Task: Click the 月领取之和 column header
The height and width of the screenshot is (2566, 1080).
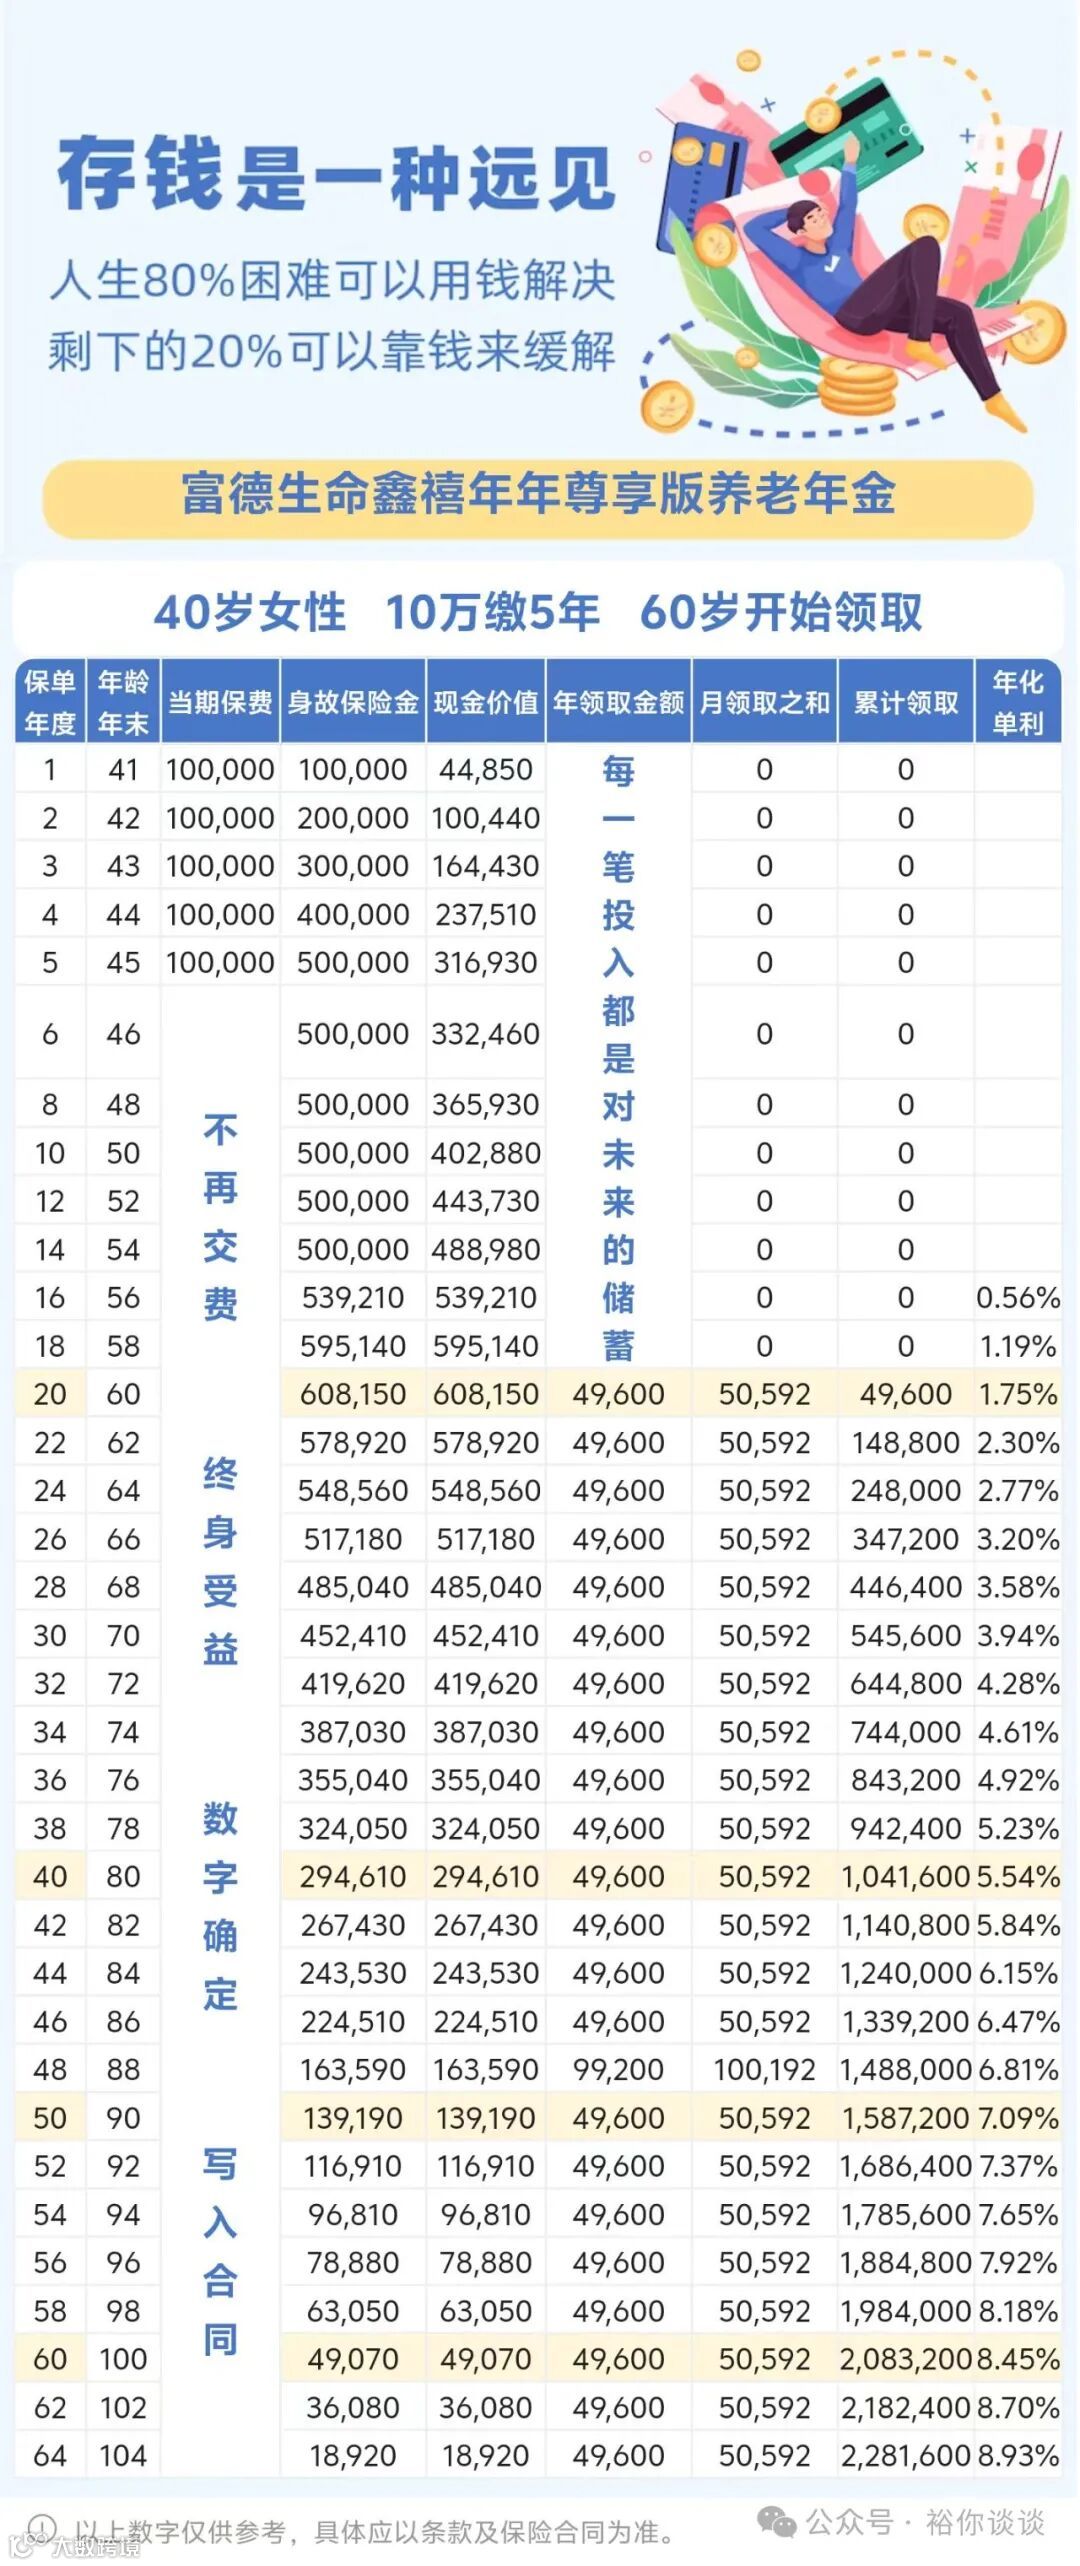Action: pos(764,701)
